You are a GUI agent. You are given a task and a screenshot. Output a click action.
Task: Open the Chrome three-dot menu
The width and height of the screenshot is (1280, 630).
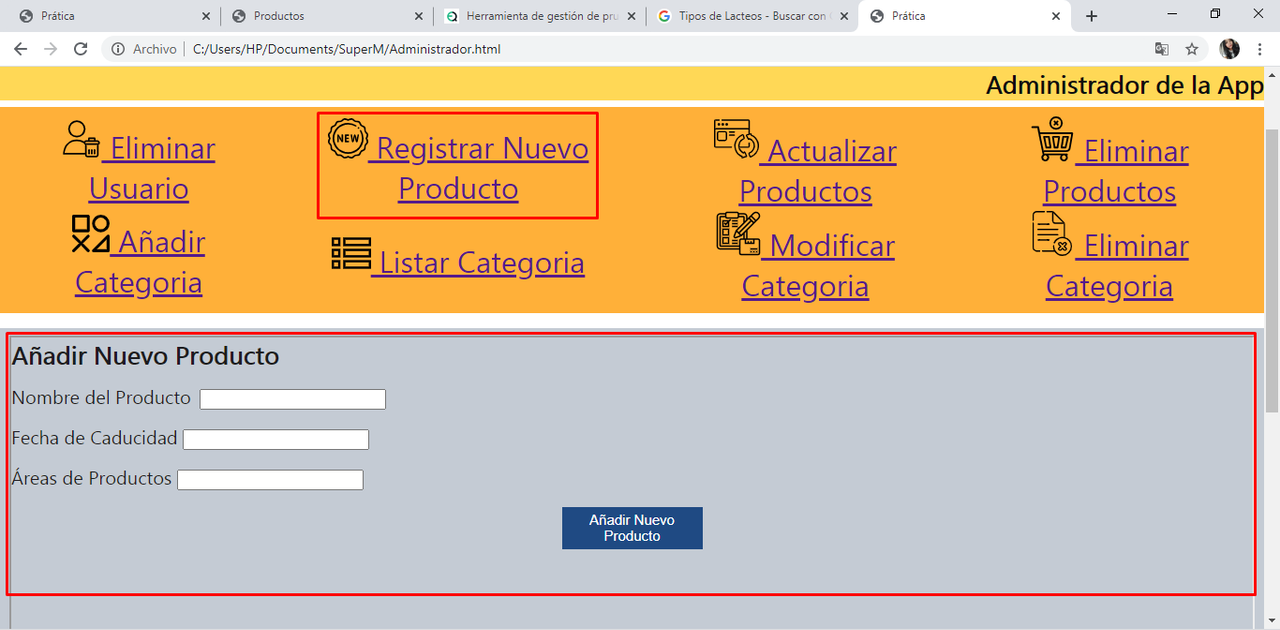[x=1260, y=49]
